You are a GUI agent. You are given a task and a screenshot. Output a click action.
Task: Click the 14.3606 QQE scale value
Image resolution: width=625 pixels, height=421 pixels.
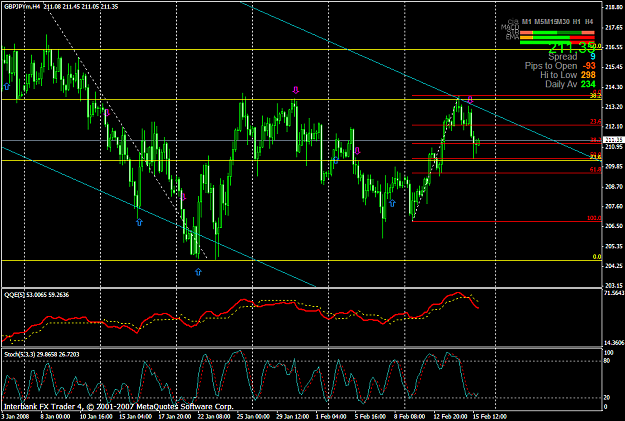tap(614, 343)
